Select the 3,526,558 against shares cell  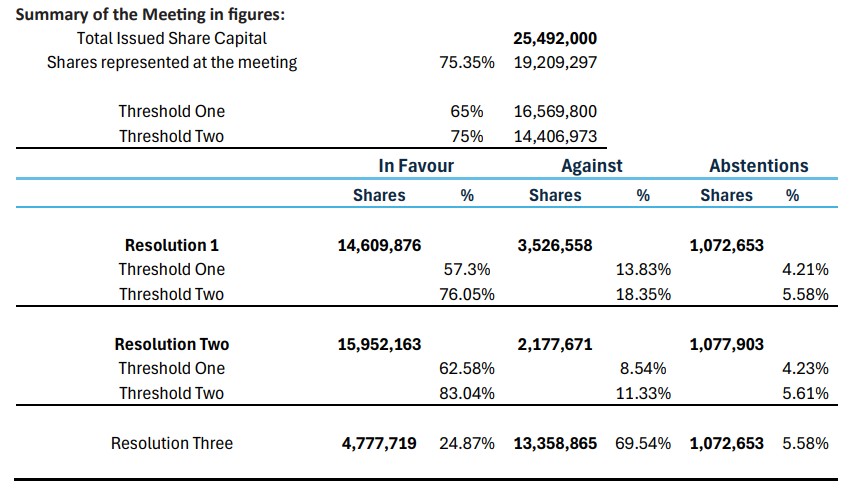(555, 245)
